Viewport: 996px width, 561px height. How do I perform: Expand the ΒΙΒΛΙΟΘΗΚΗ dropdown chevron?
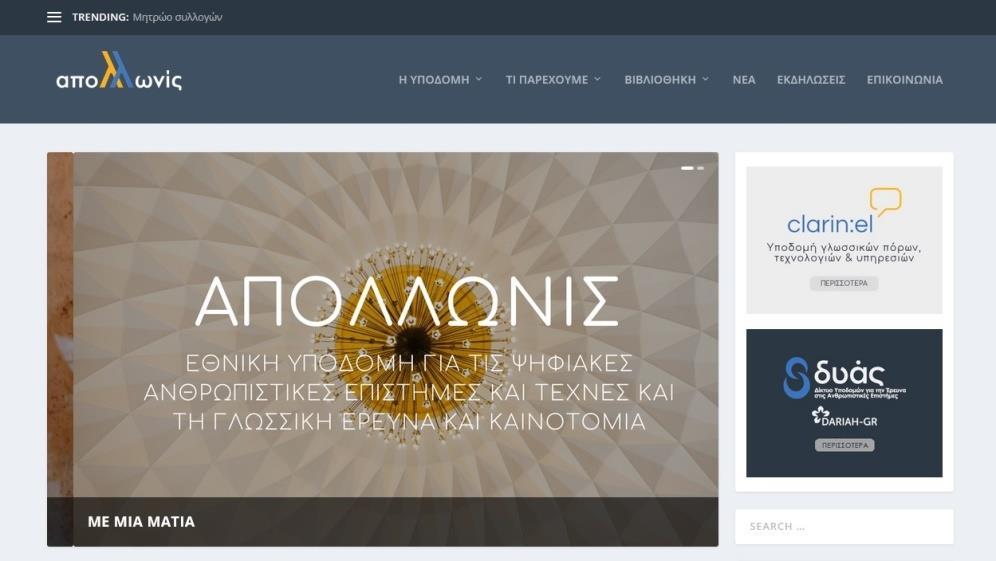coord(705,79)
